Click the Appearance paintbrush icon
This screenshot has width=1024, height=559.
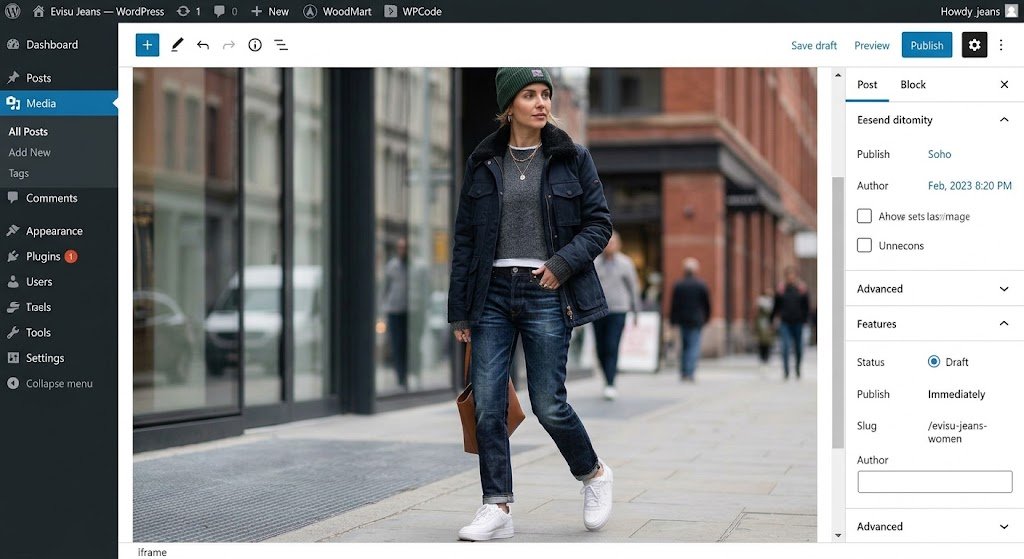(x=13, y=231)
